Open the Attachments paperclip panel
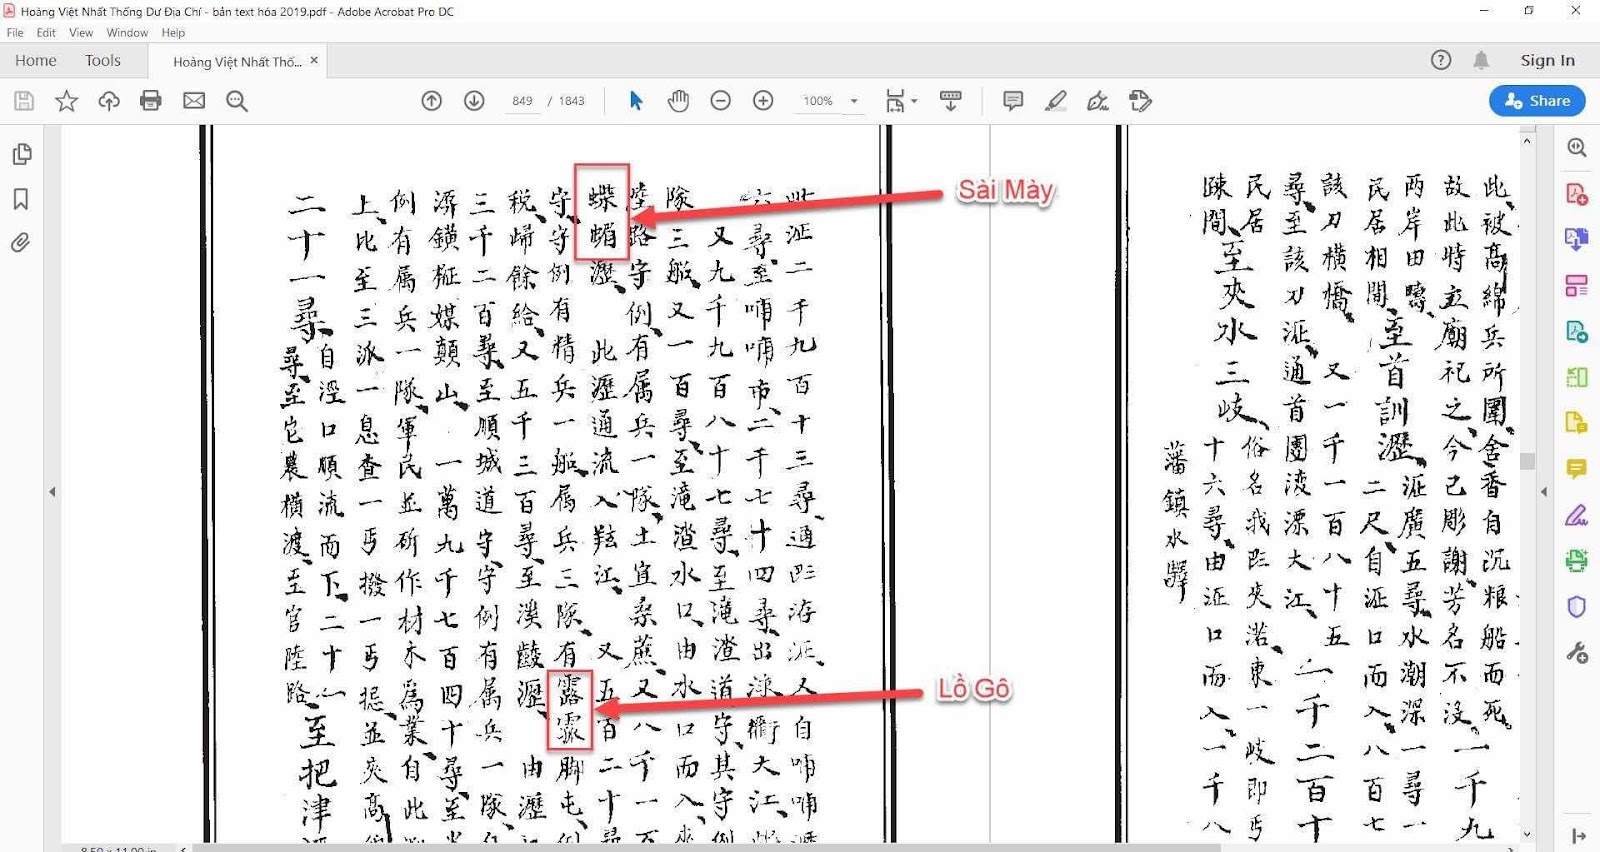This screenshot has height=852, width=1600. tap(21, 243)
